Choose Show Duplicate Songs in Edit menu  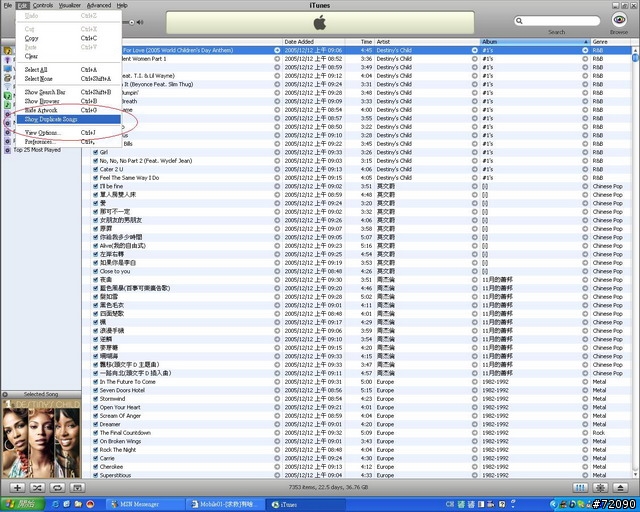tap(69, 119)
